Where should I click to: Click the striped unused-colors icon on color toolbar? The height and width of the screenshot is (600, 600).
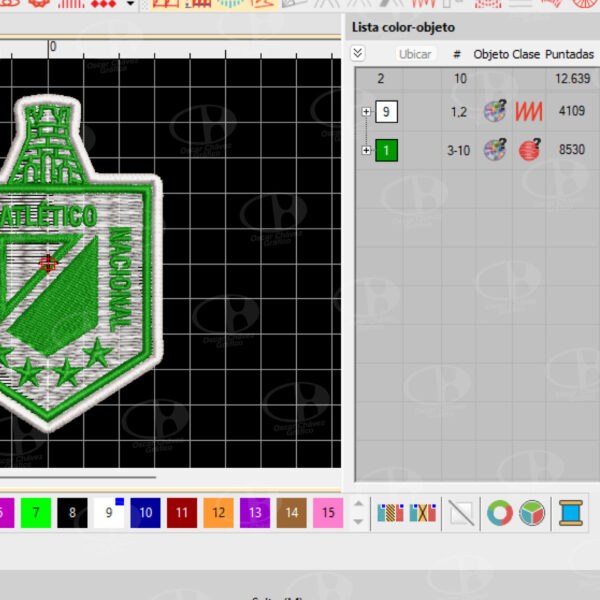point(390,513)
